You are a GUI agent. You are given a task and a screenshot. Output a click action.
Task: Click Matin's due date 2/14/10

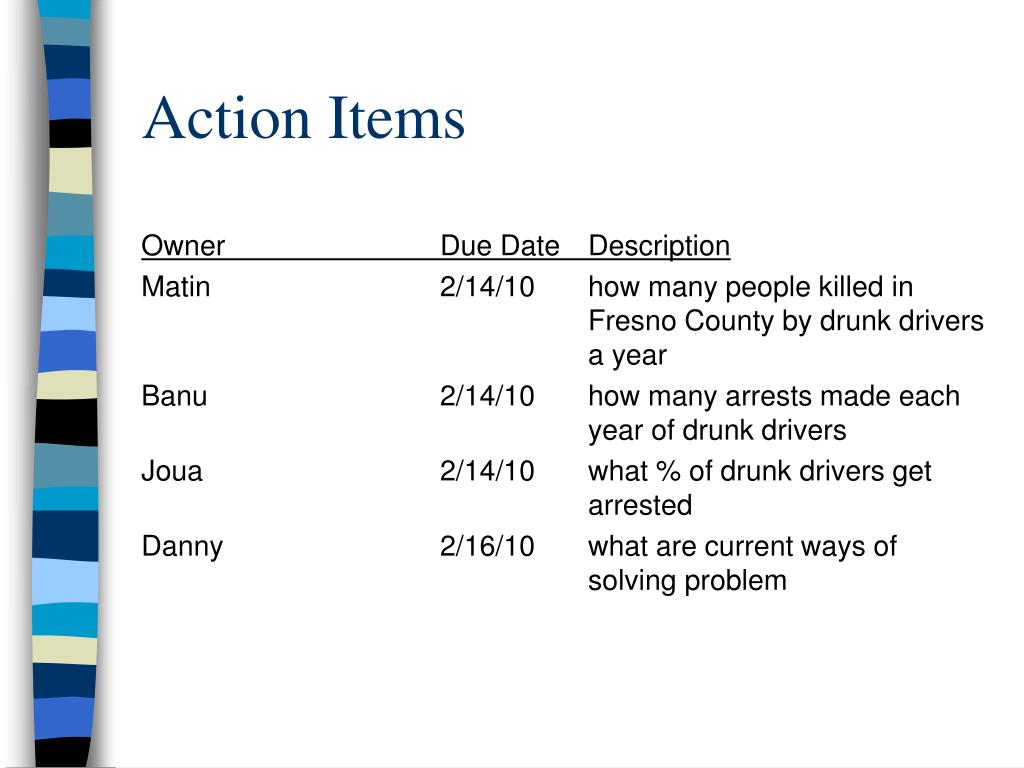coord(487,287)
